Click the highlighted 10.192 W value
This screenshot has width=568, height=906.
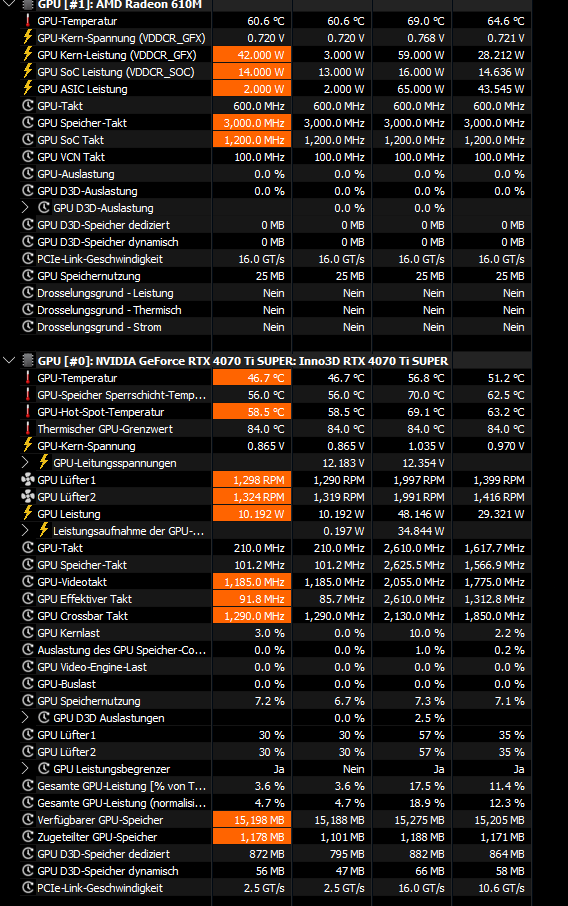[252, 514]
